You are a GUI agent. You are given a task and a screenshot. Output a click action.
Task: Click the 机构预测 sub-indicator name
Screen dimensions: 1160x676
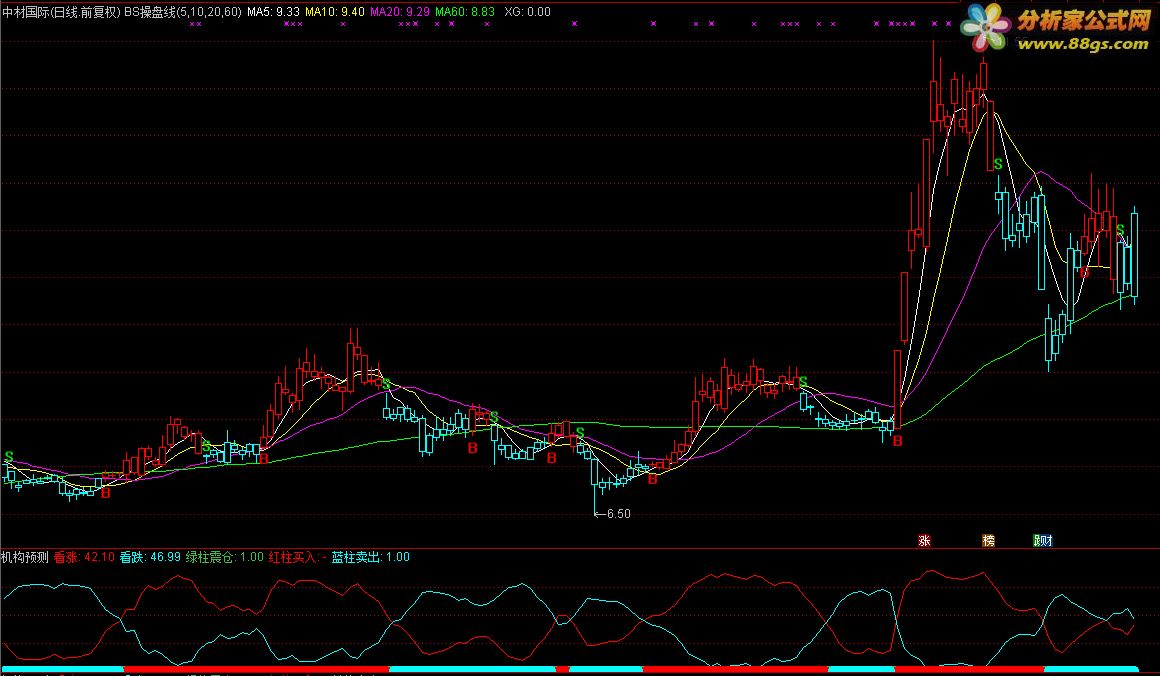25,557
